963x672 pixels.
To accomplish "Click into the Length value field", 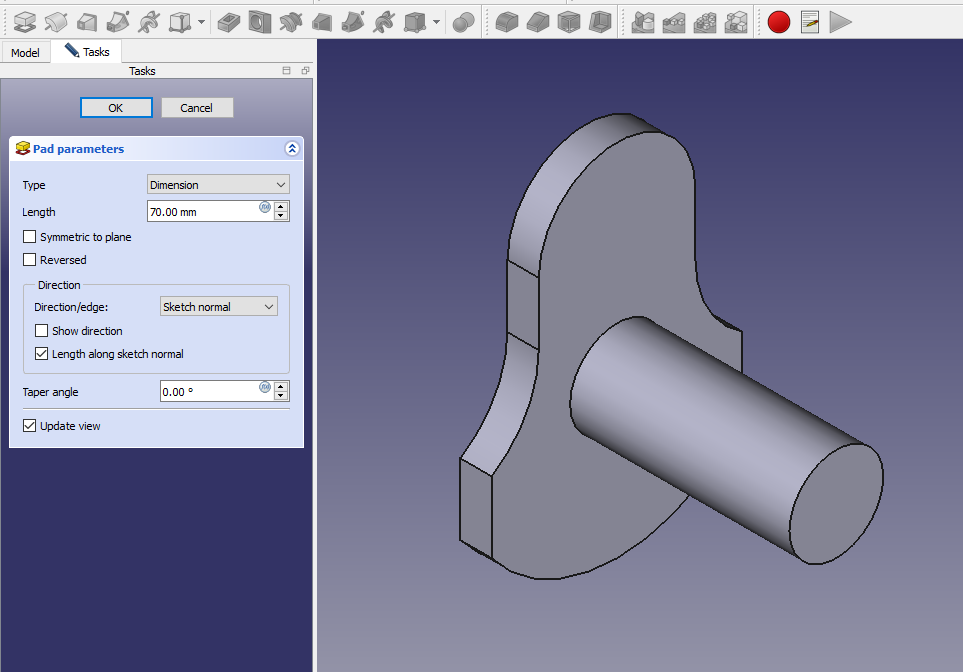I will click(202, 212).
